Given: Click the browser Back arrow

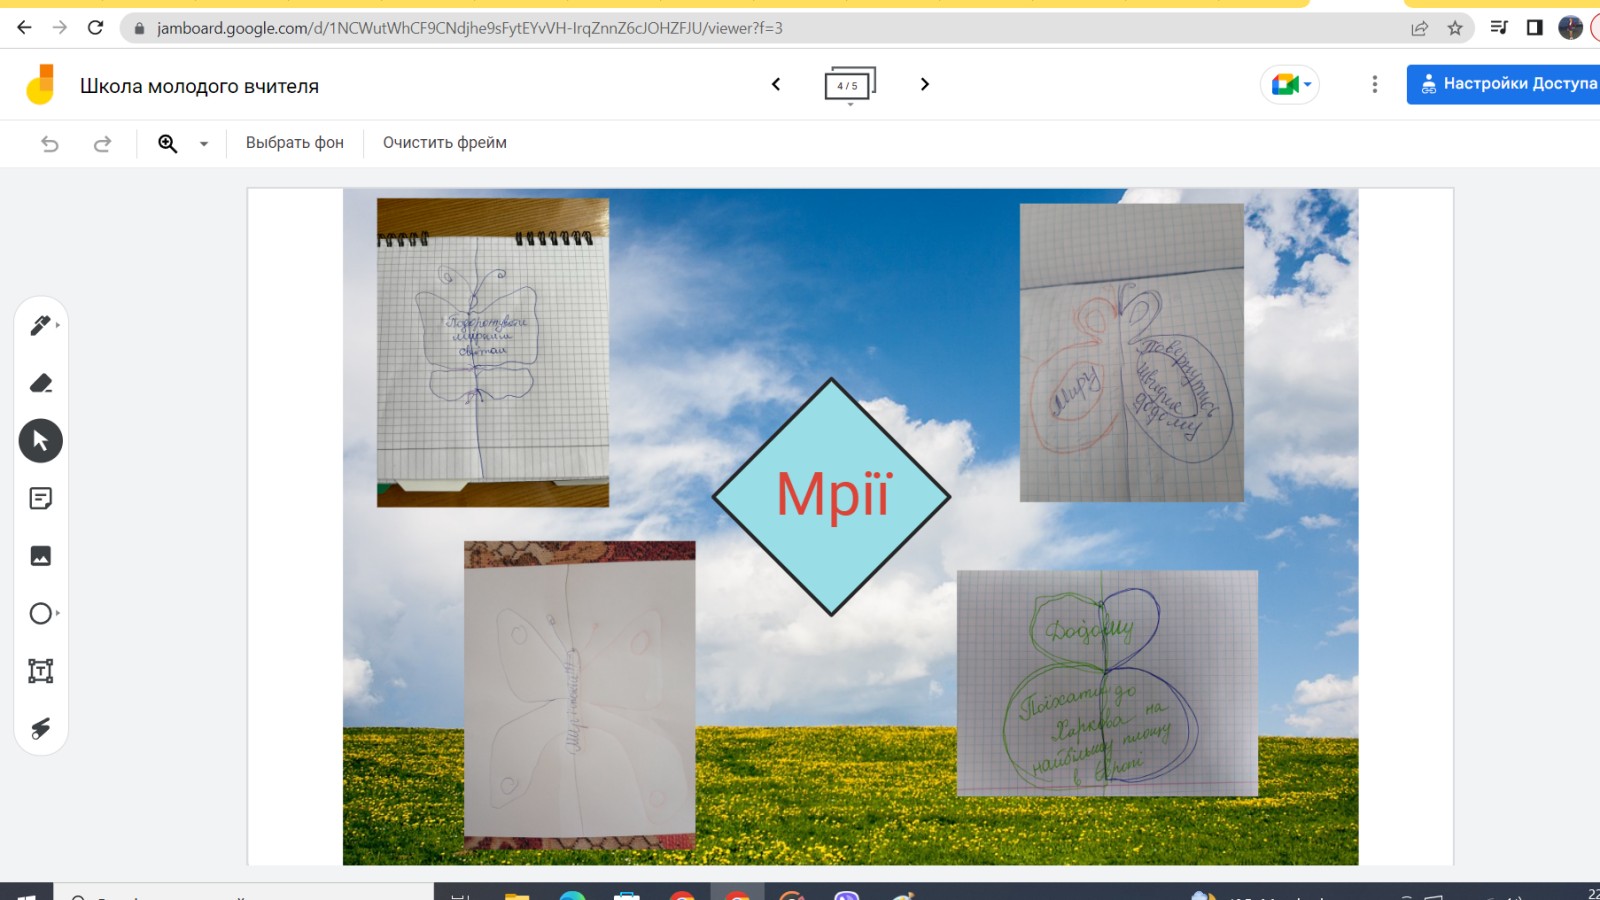Looking at the screenshot, I should pyautogui.click(x=24, y=28).
